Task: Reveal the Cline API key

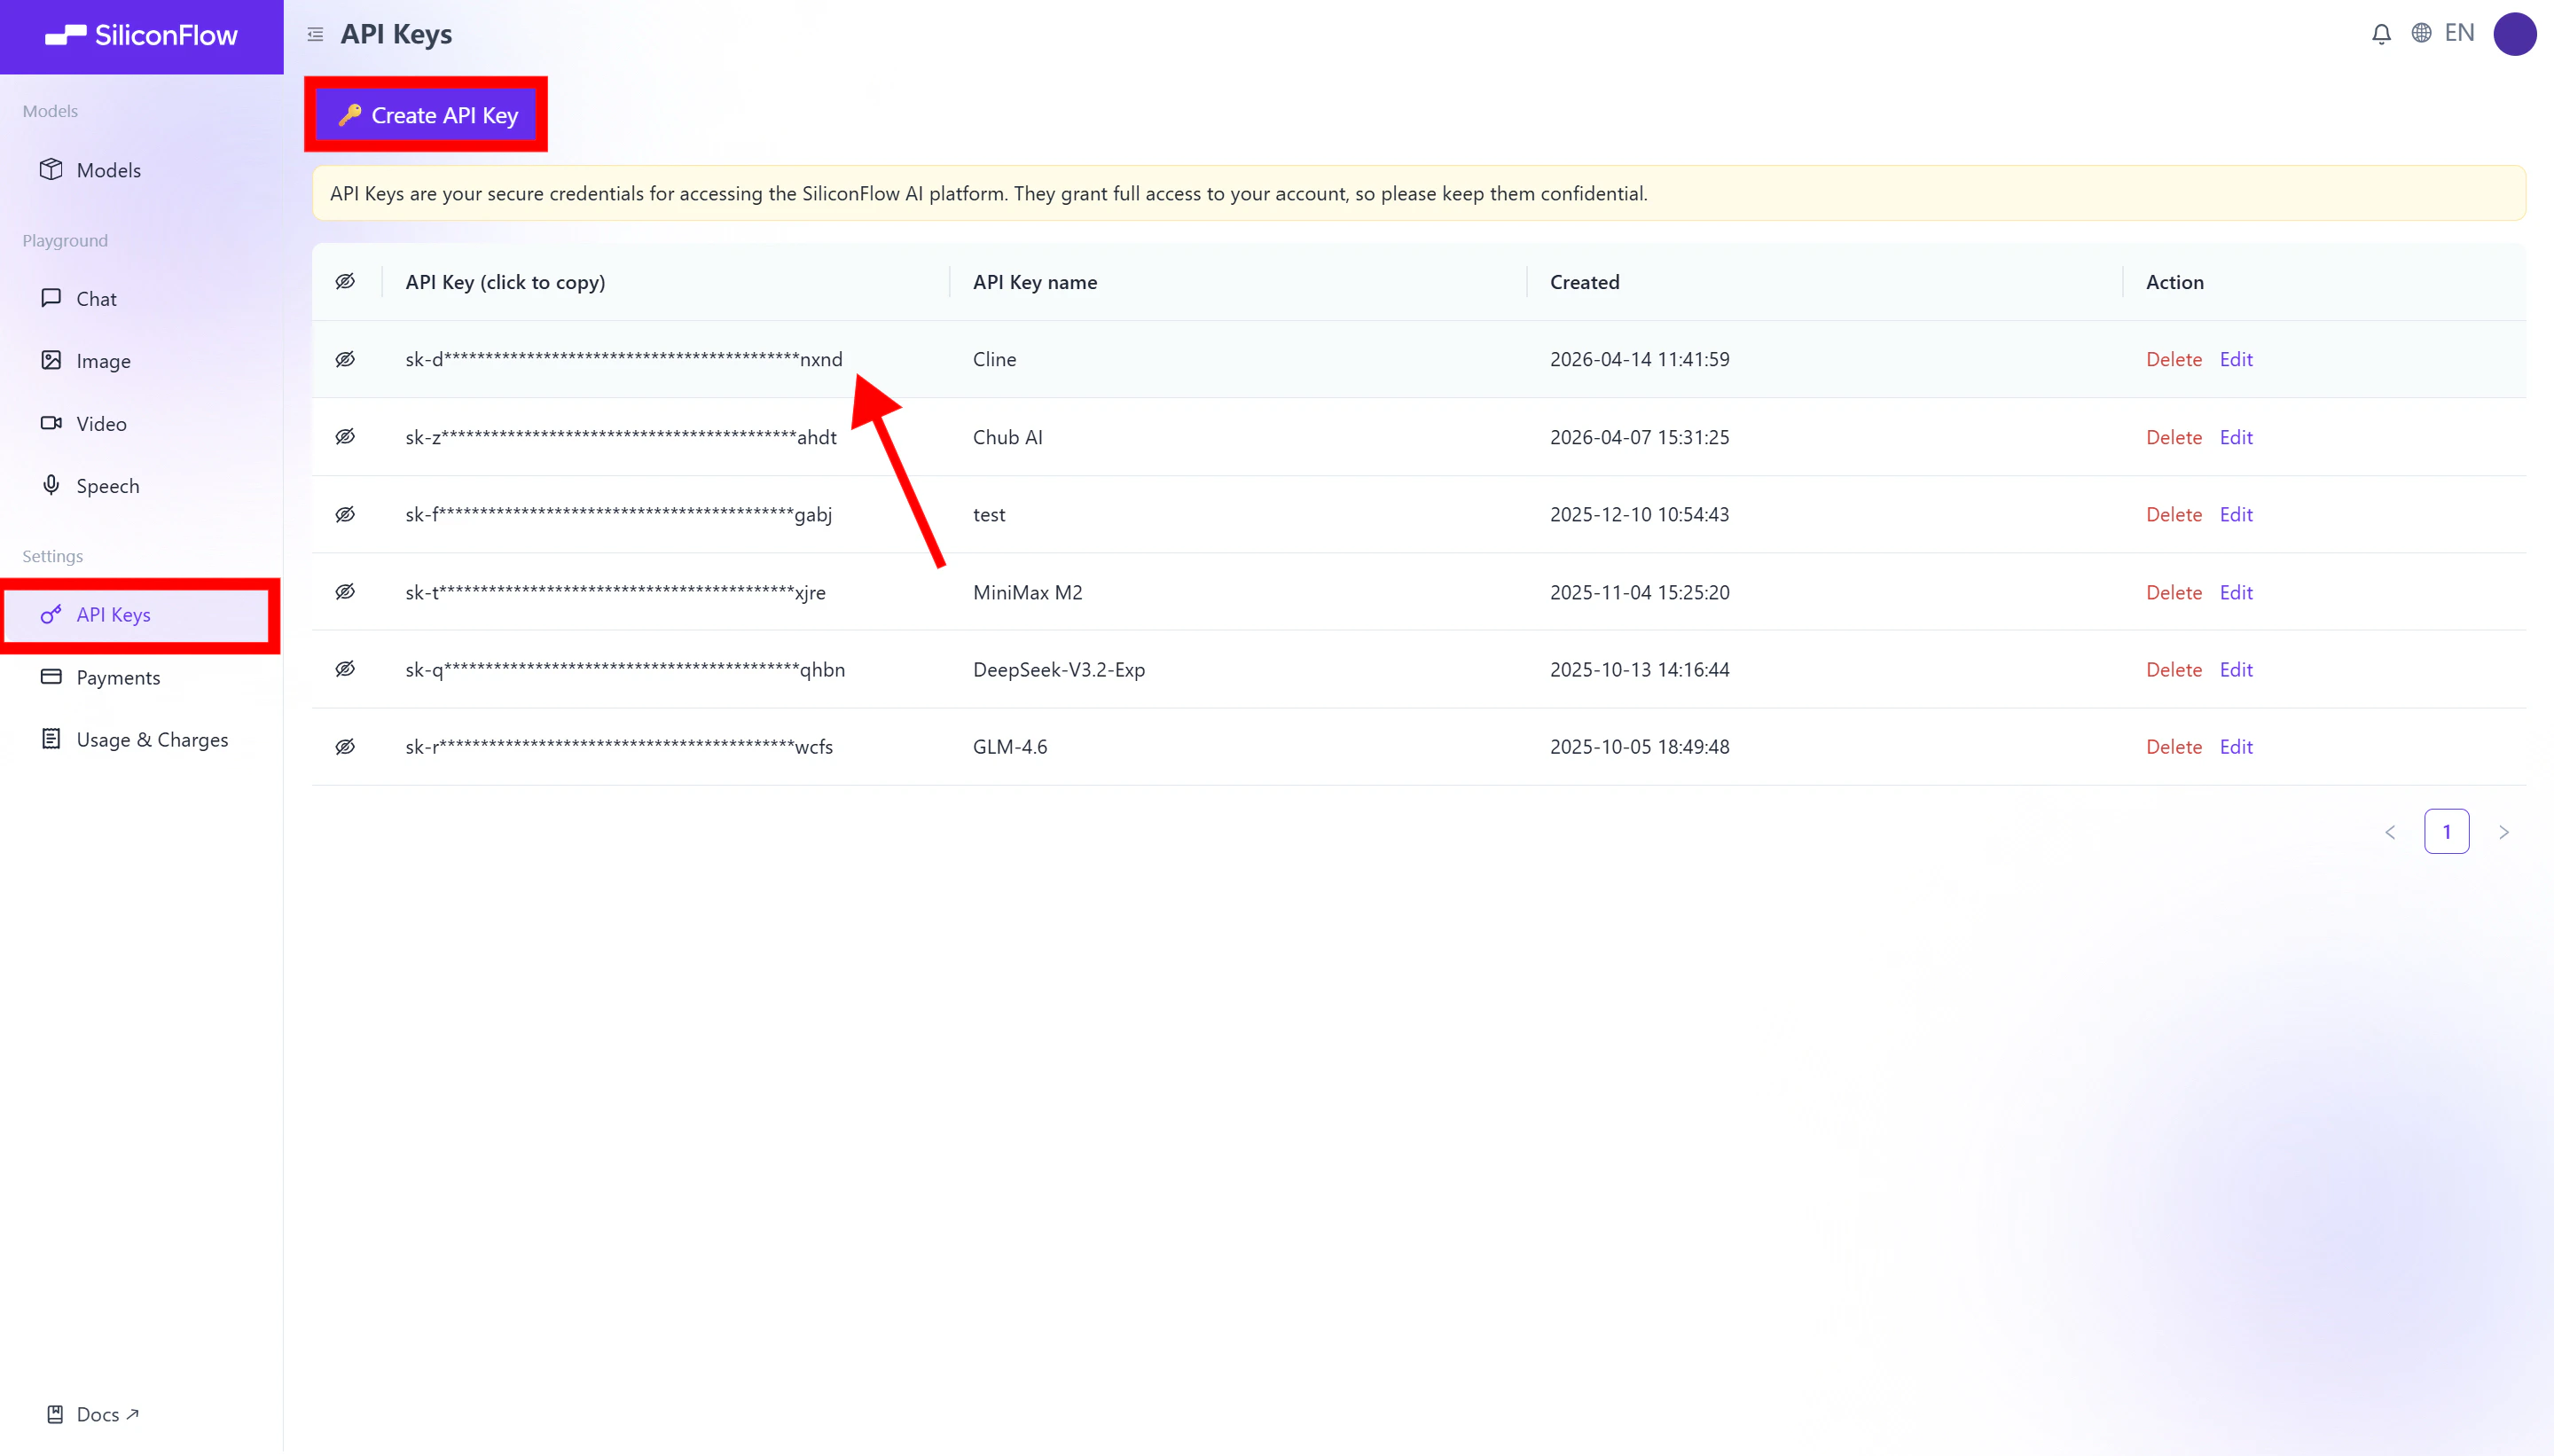Action: [x=345, y=359]
